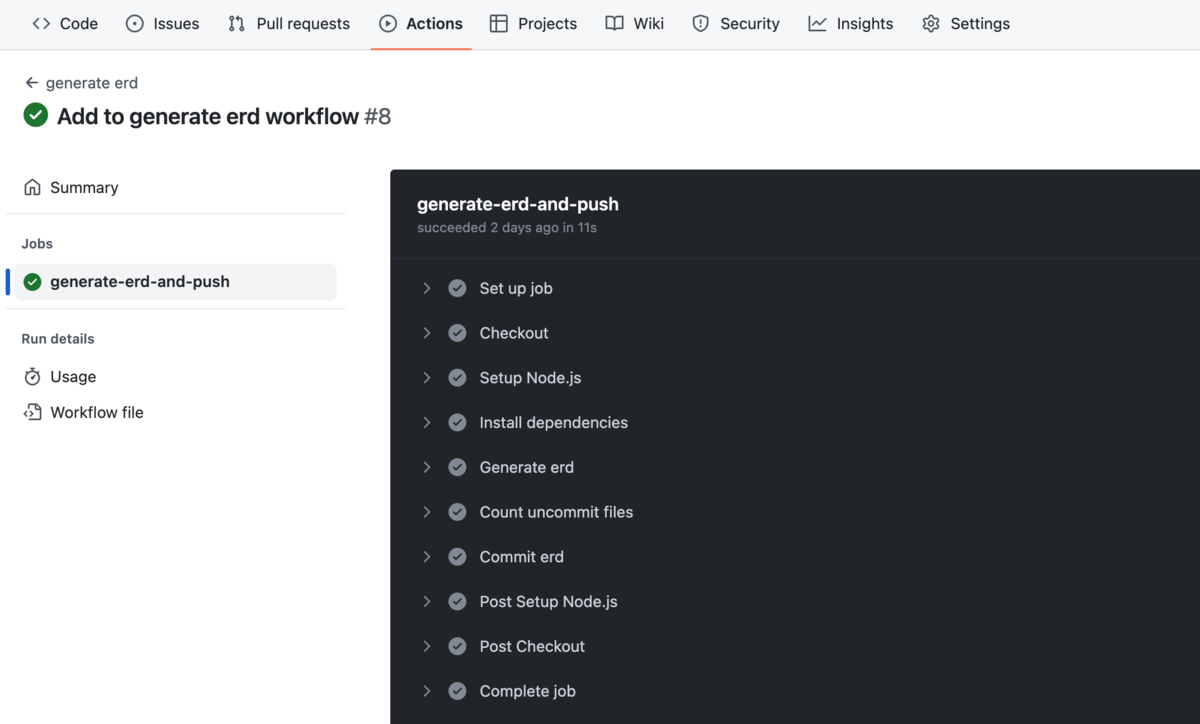Go back to generate erd workflow
Image resolution: width=1200 pixels, height=724 pixels.
81,83
